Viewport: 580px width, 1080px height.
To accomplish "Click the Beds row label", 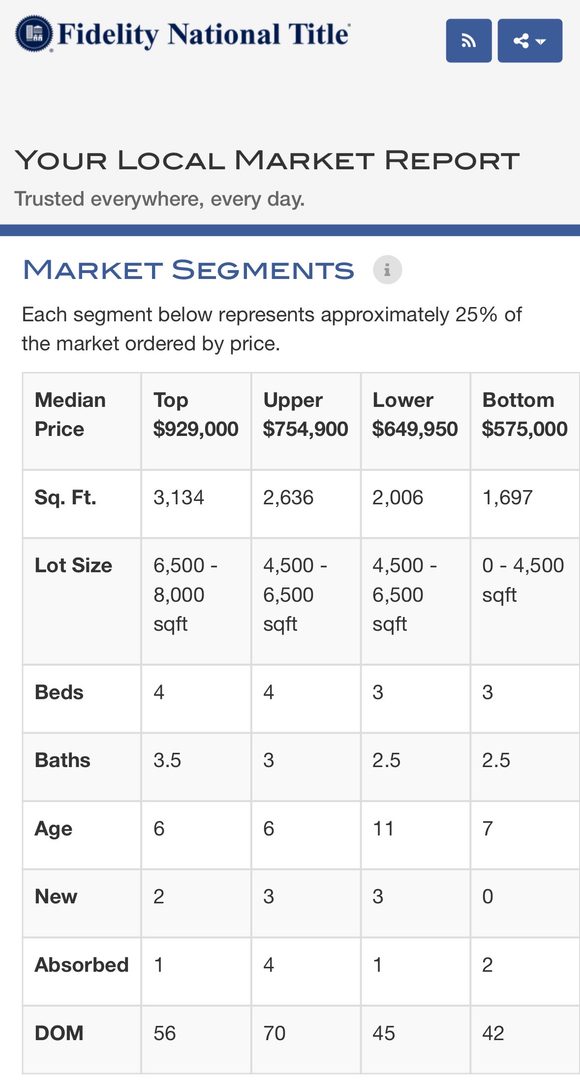I will click(x=59, y=692).
